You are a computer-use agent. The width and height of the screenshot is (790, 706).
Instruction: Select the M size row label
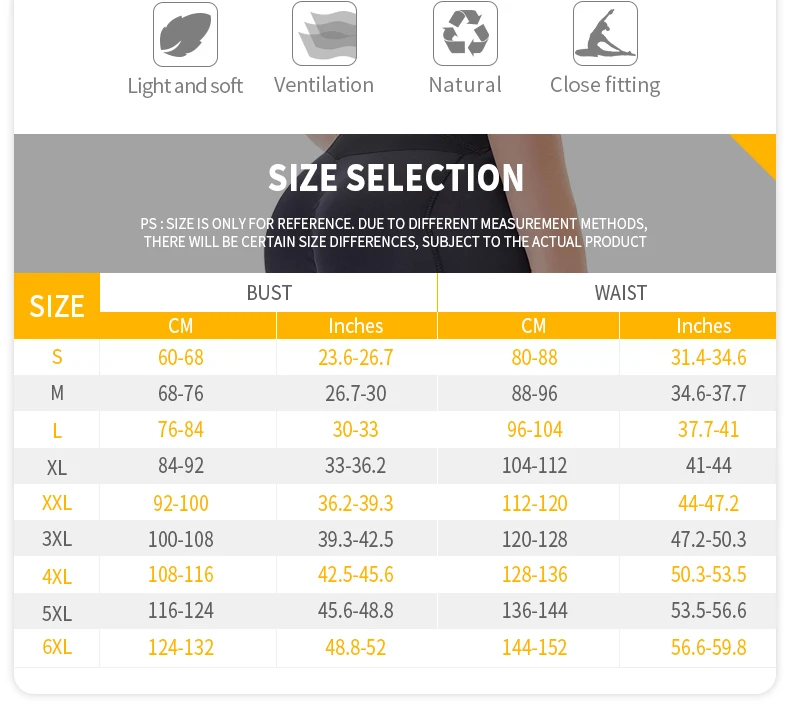(x=57, y=393)
